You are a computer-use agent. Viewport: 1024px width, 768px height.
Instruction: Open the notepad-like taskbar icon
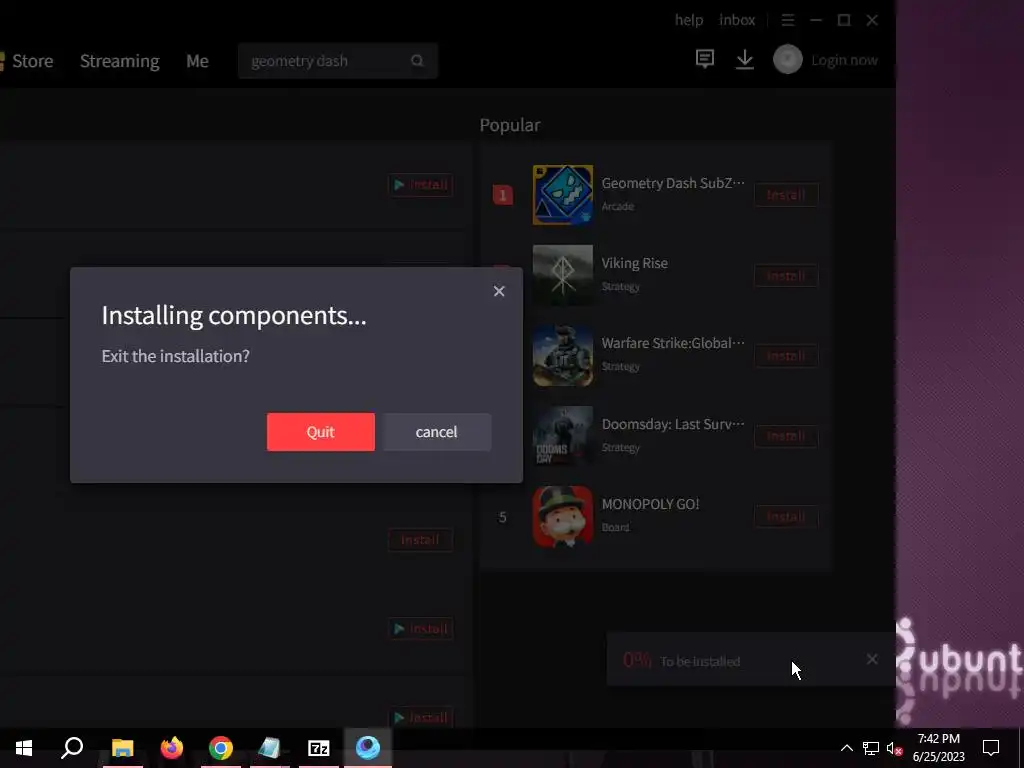point(270,748)
